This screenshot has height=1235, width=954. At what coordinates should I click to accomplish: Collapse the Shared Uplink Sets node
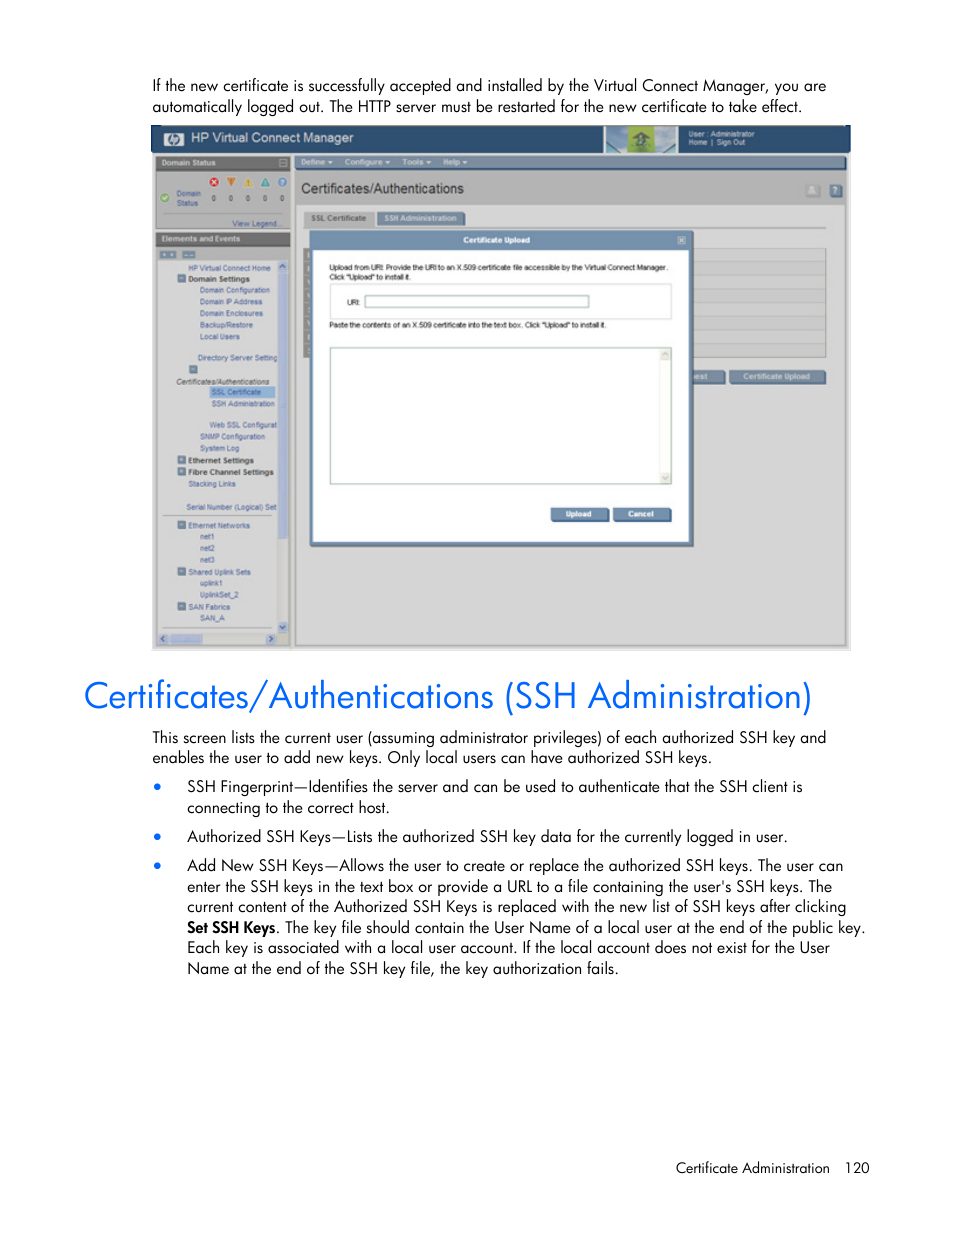(x=182, y=571)
